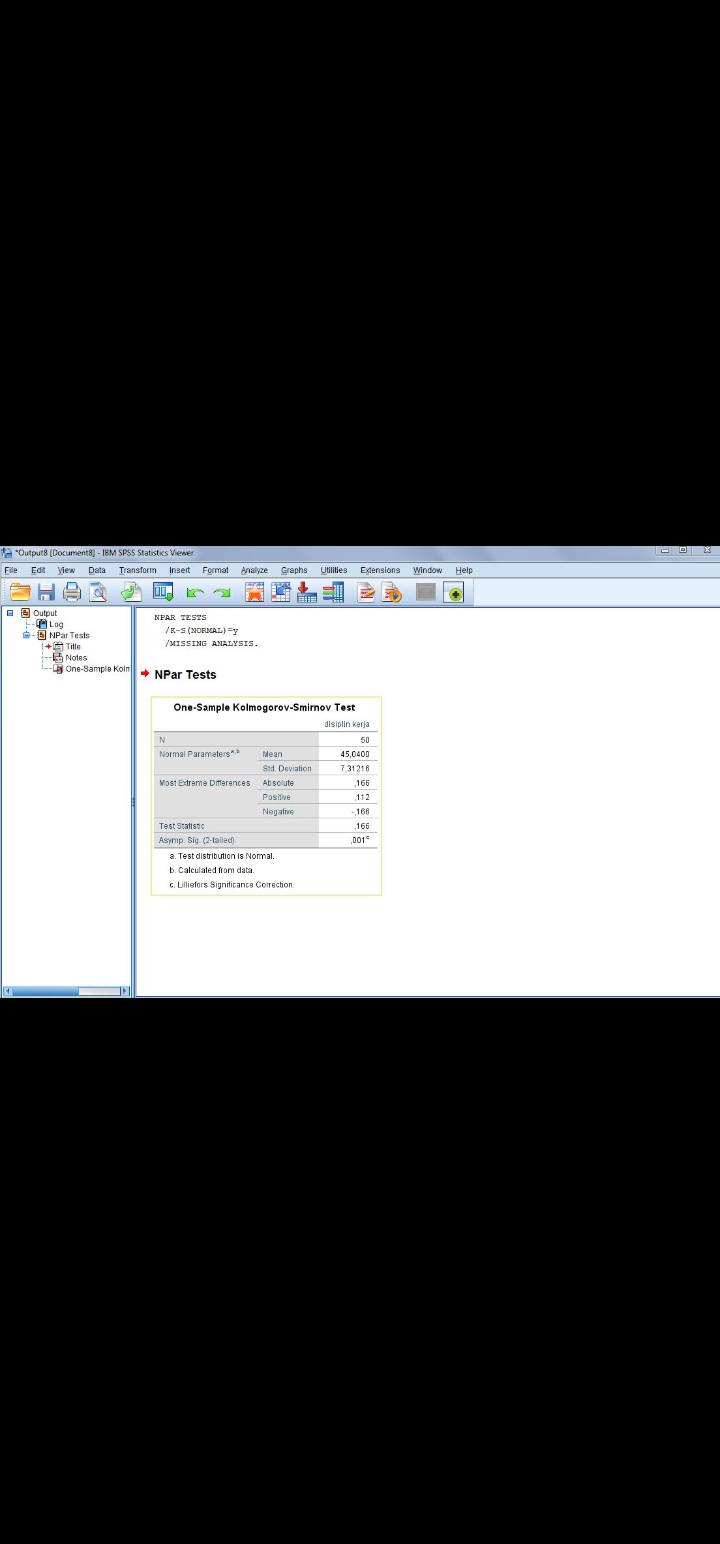Image resolution: width=720 pixels, height=1544 pixels.
Task: Select the Kolmogorov-Smirnov Test table title
Action: point(264,707)
